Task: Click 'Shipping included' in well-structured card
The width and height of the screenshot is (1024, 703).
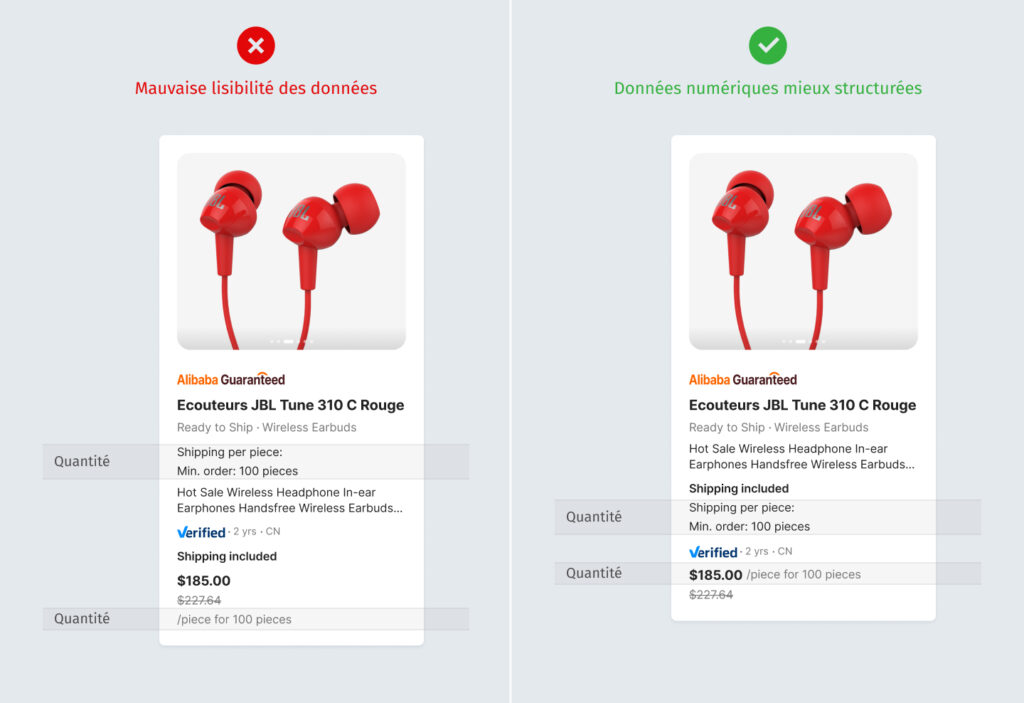Action: pos(739,489)
